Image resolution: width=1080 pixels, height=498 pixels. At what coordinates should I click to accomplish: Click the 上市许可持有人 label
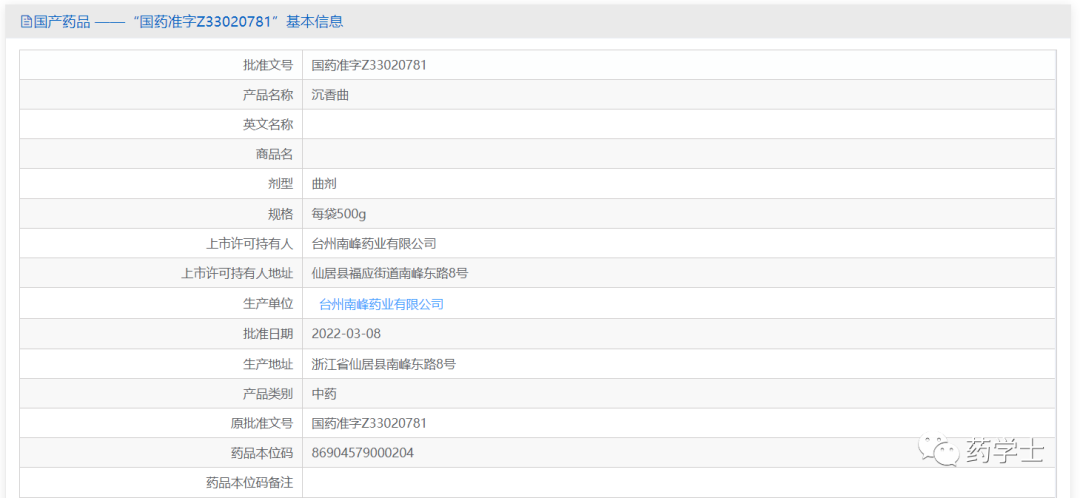pos(249,244)
